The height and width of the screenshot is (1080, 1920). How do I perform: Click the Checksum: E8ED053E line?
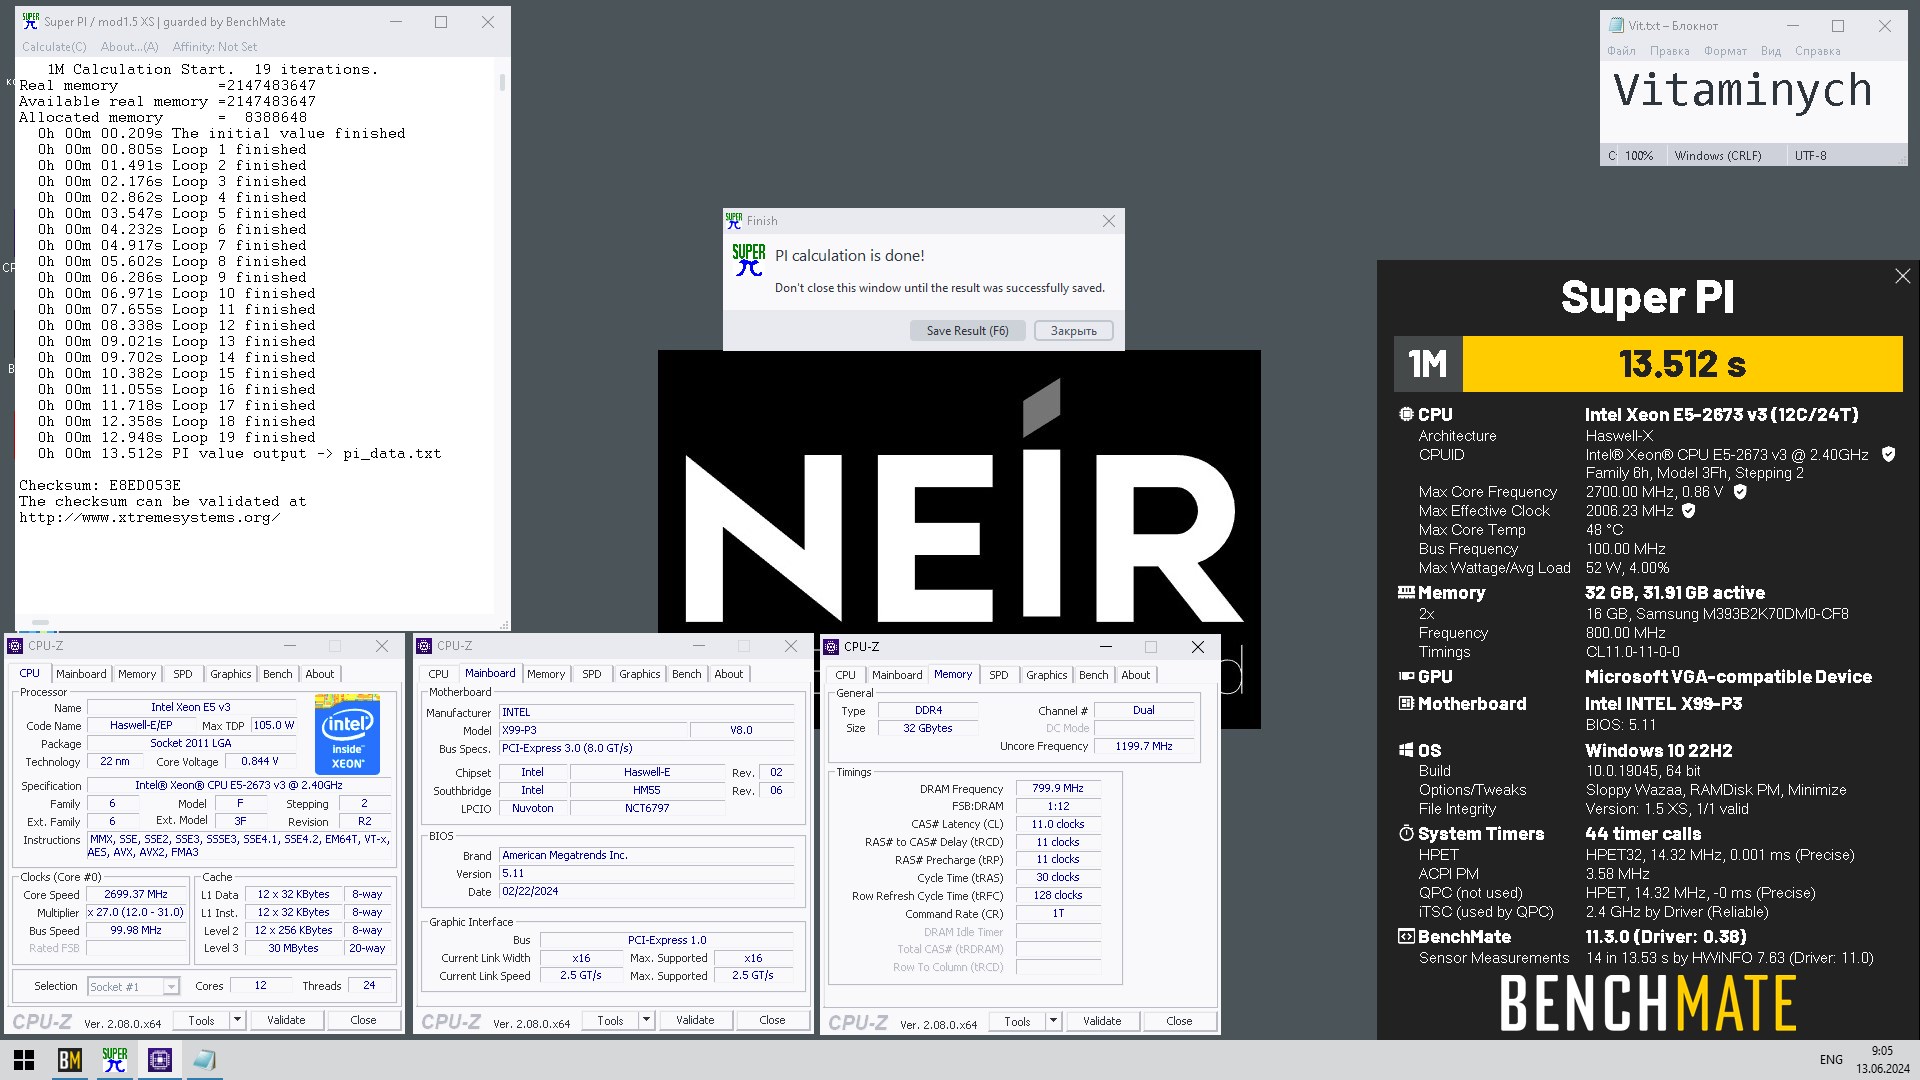(100, 486)
